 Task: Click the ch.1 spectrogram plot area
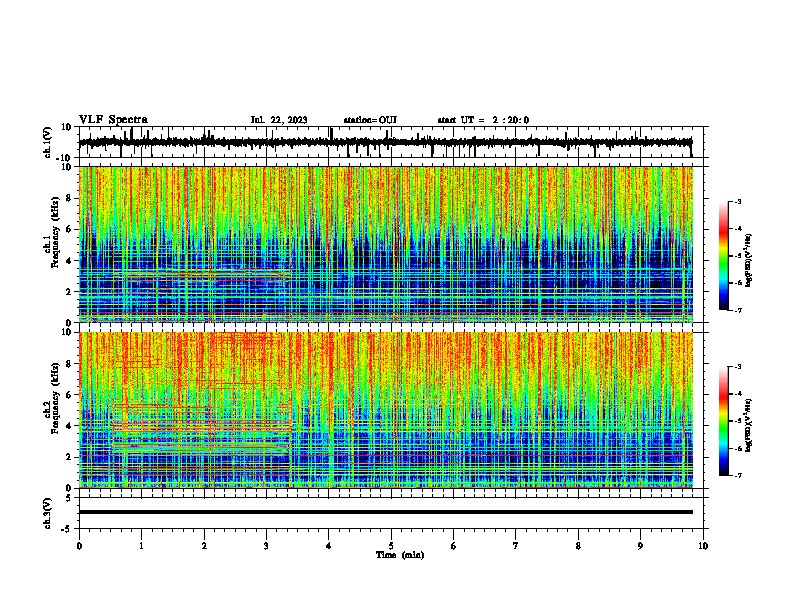coord(386,244)
